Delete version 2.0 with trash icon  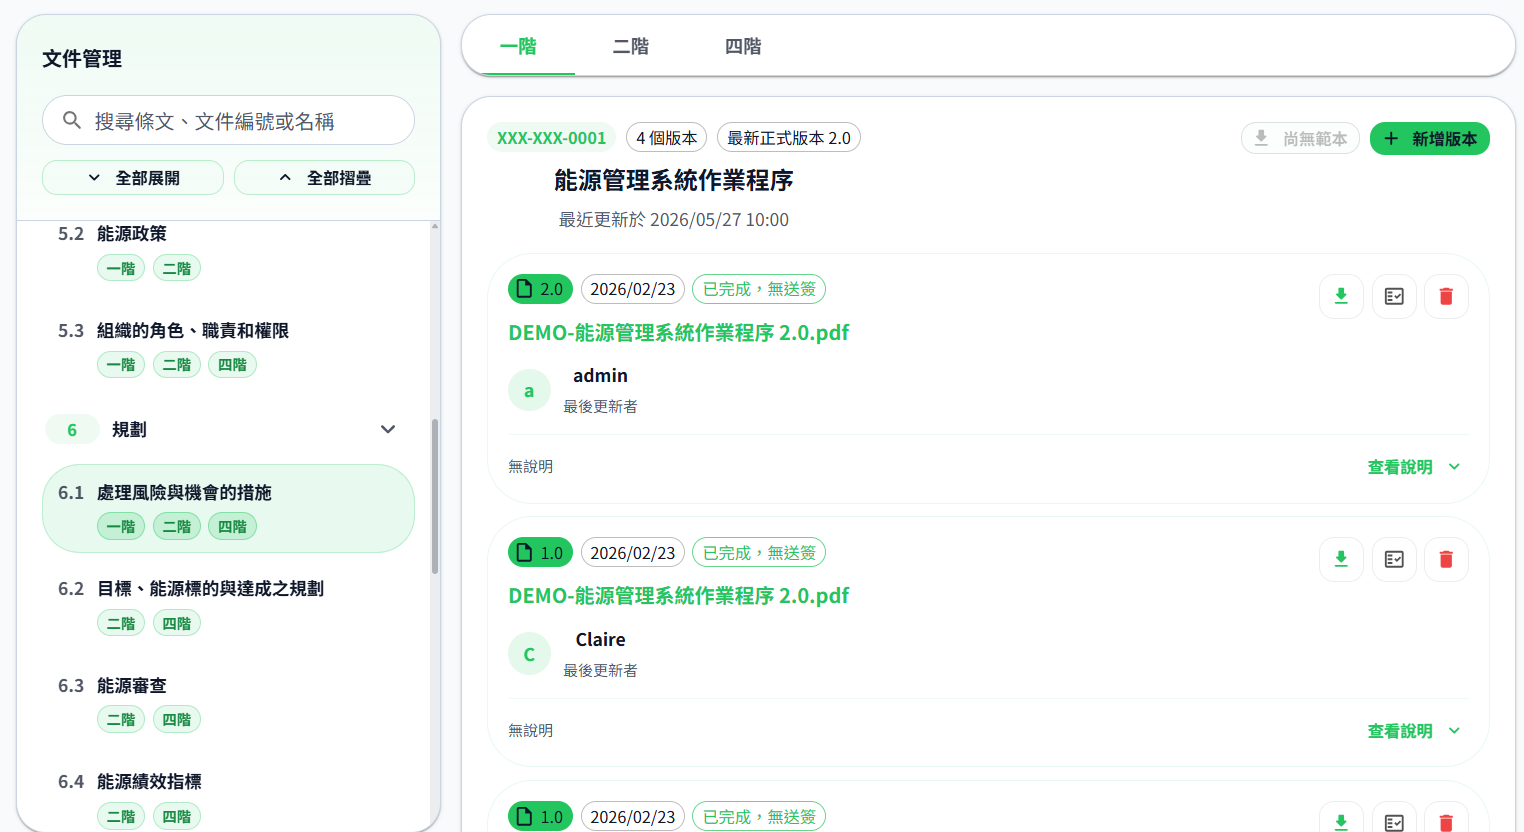point(1446,296)
